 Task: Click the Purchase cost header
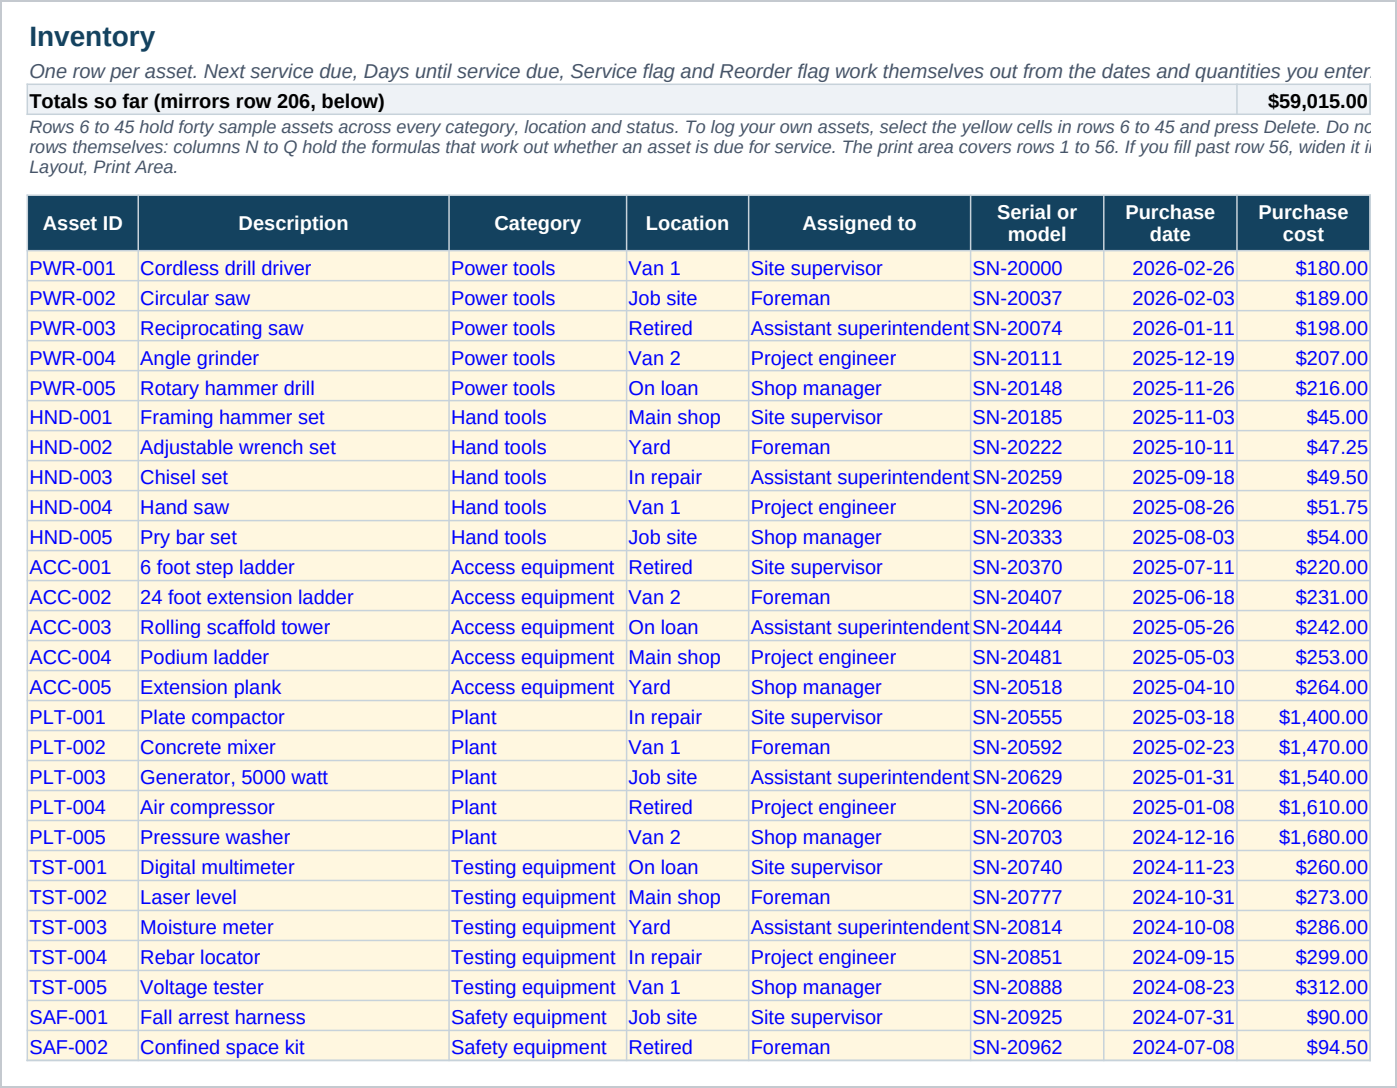coord(1303,223)
